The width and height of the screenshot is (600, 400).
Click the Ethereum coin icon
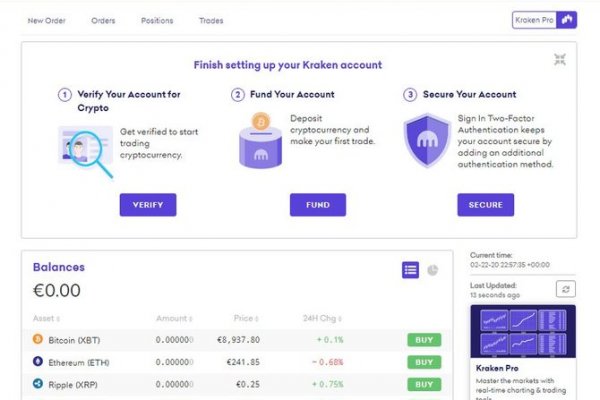tap(38, 362)
